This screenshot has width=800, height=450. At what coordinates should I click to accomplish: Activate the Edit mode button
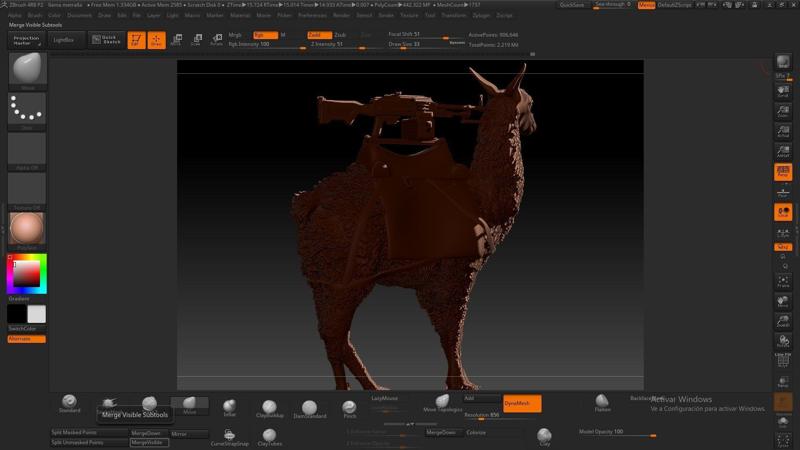(x=136, y=40)
